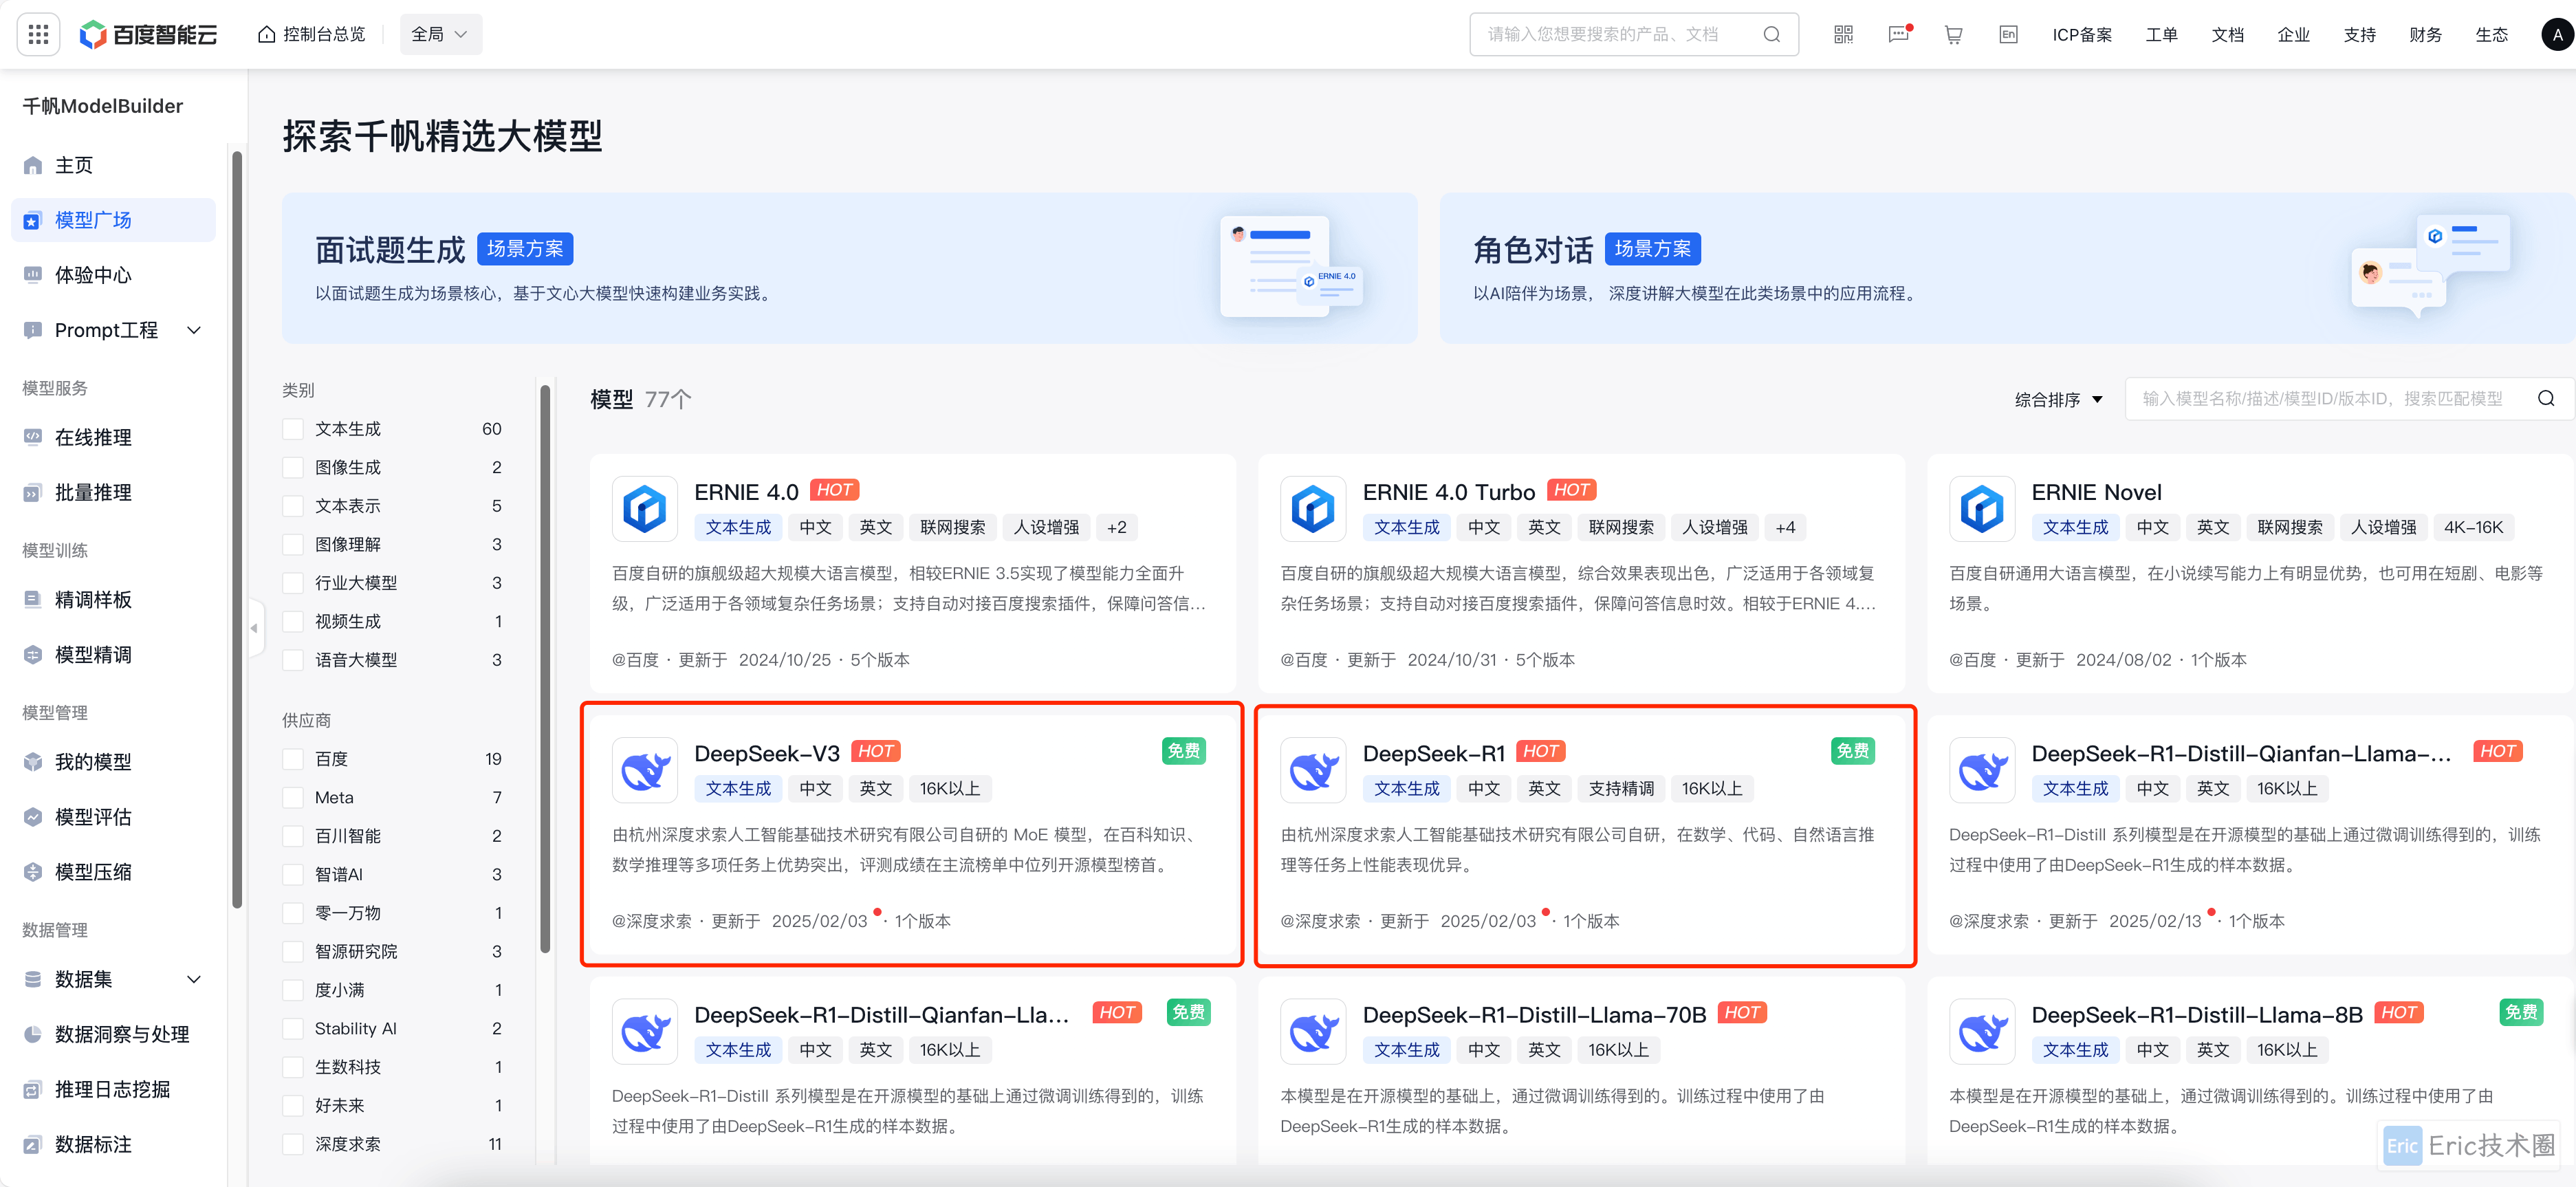Open the ERNIE 4.0 Turbo model title
The height and width of the screenshot is (1187, 2576).
pos(1448,492)
